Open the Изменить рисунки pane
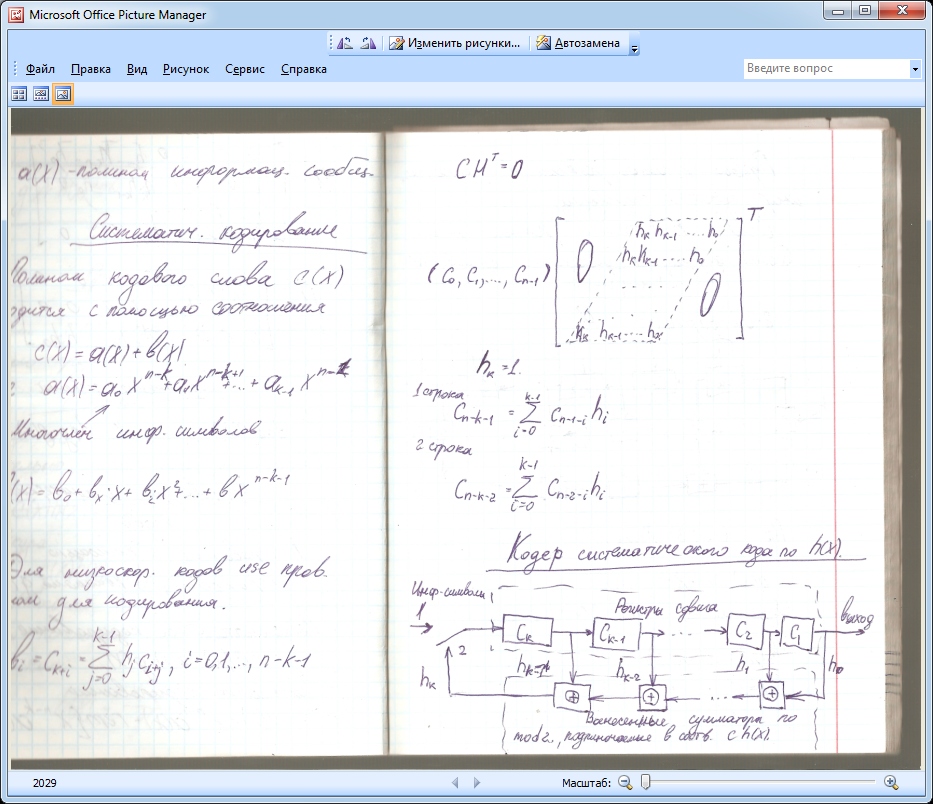933x804 pixels. click(455, 43)
